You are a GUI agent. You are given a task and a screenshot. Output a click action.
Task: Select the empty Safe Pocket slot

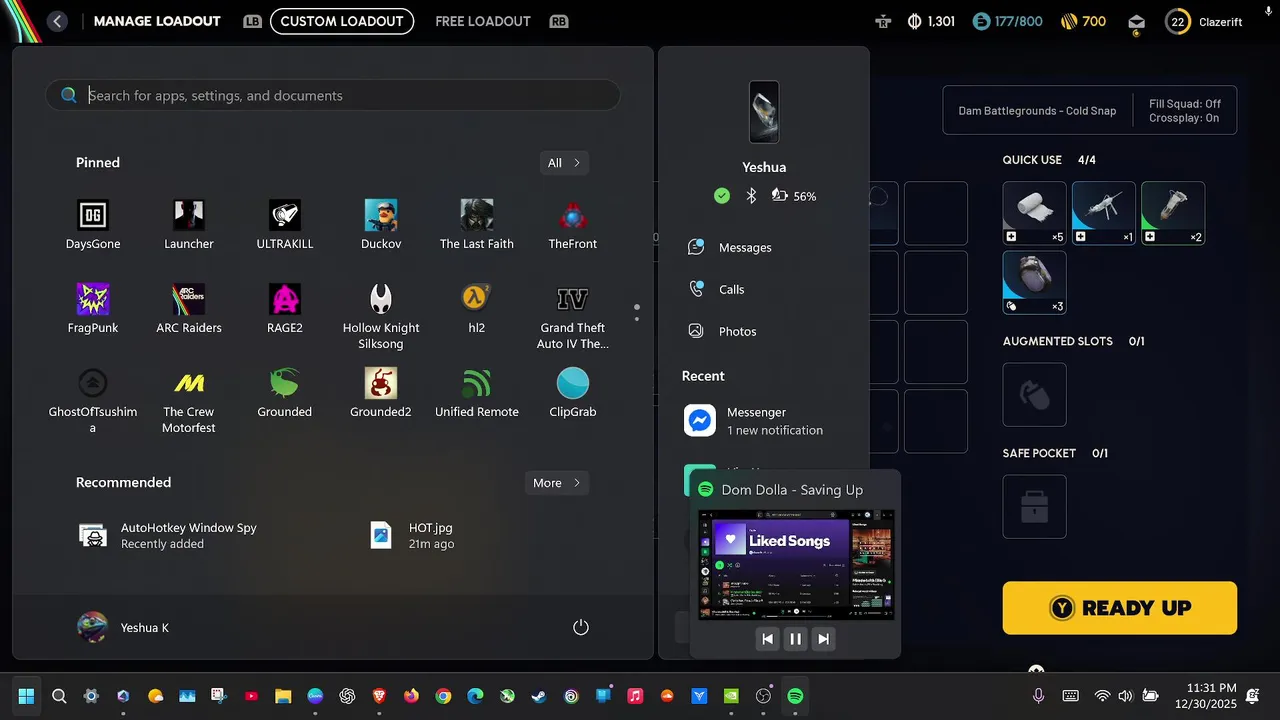click(x=1034, y=507)
